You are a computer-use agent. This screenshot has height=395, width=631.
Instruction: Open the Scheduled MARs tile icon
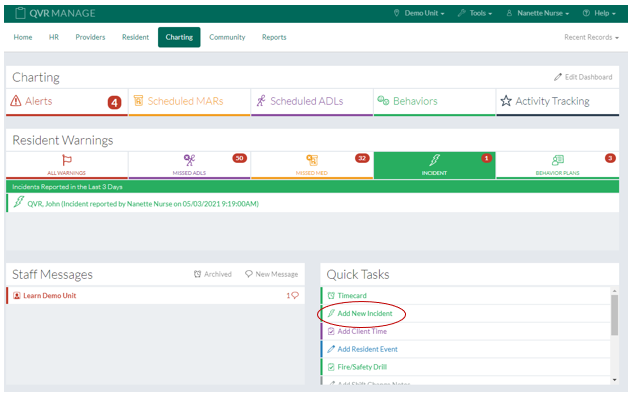pos(138,100)
